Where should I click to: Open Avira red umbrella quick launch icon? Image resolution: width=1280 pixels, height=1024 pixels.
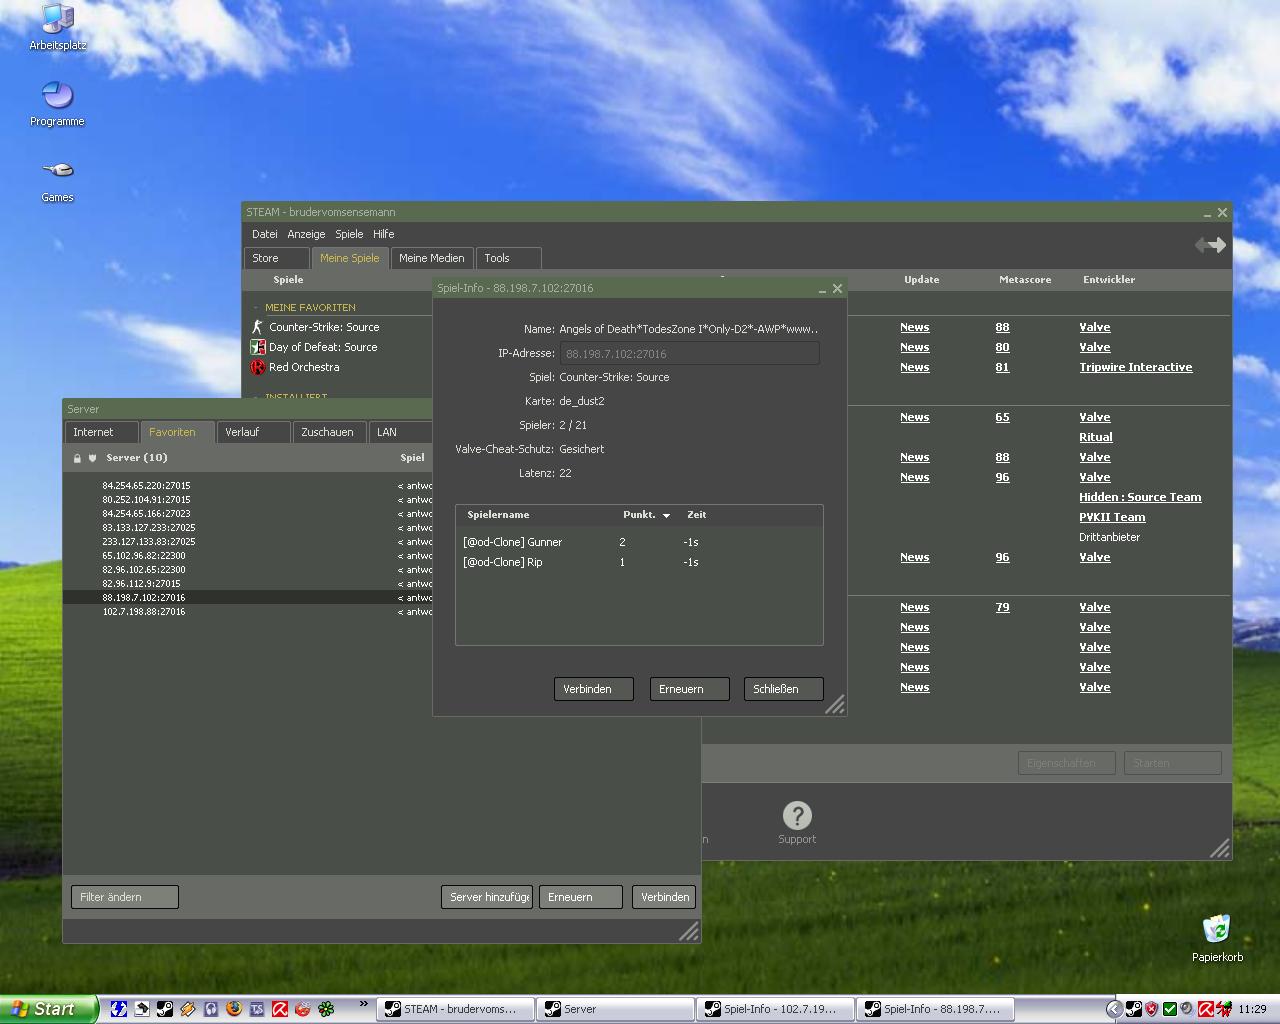[x=280, y=1009]
